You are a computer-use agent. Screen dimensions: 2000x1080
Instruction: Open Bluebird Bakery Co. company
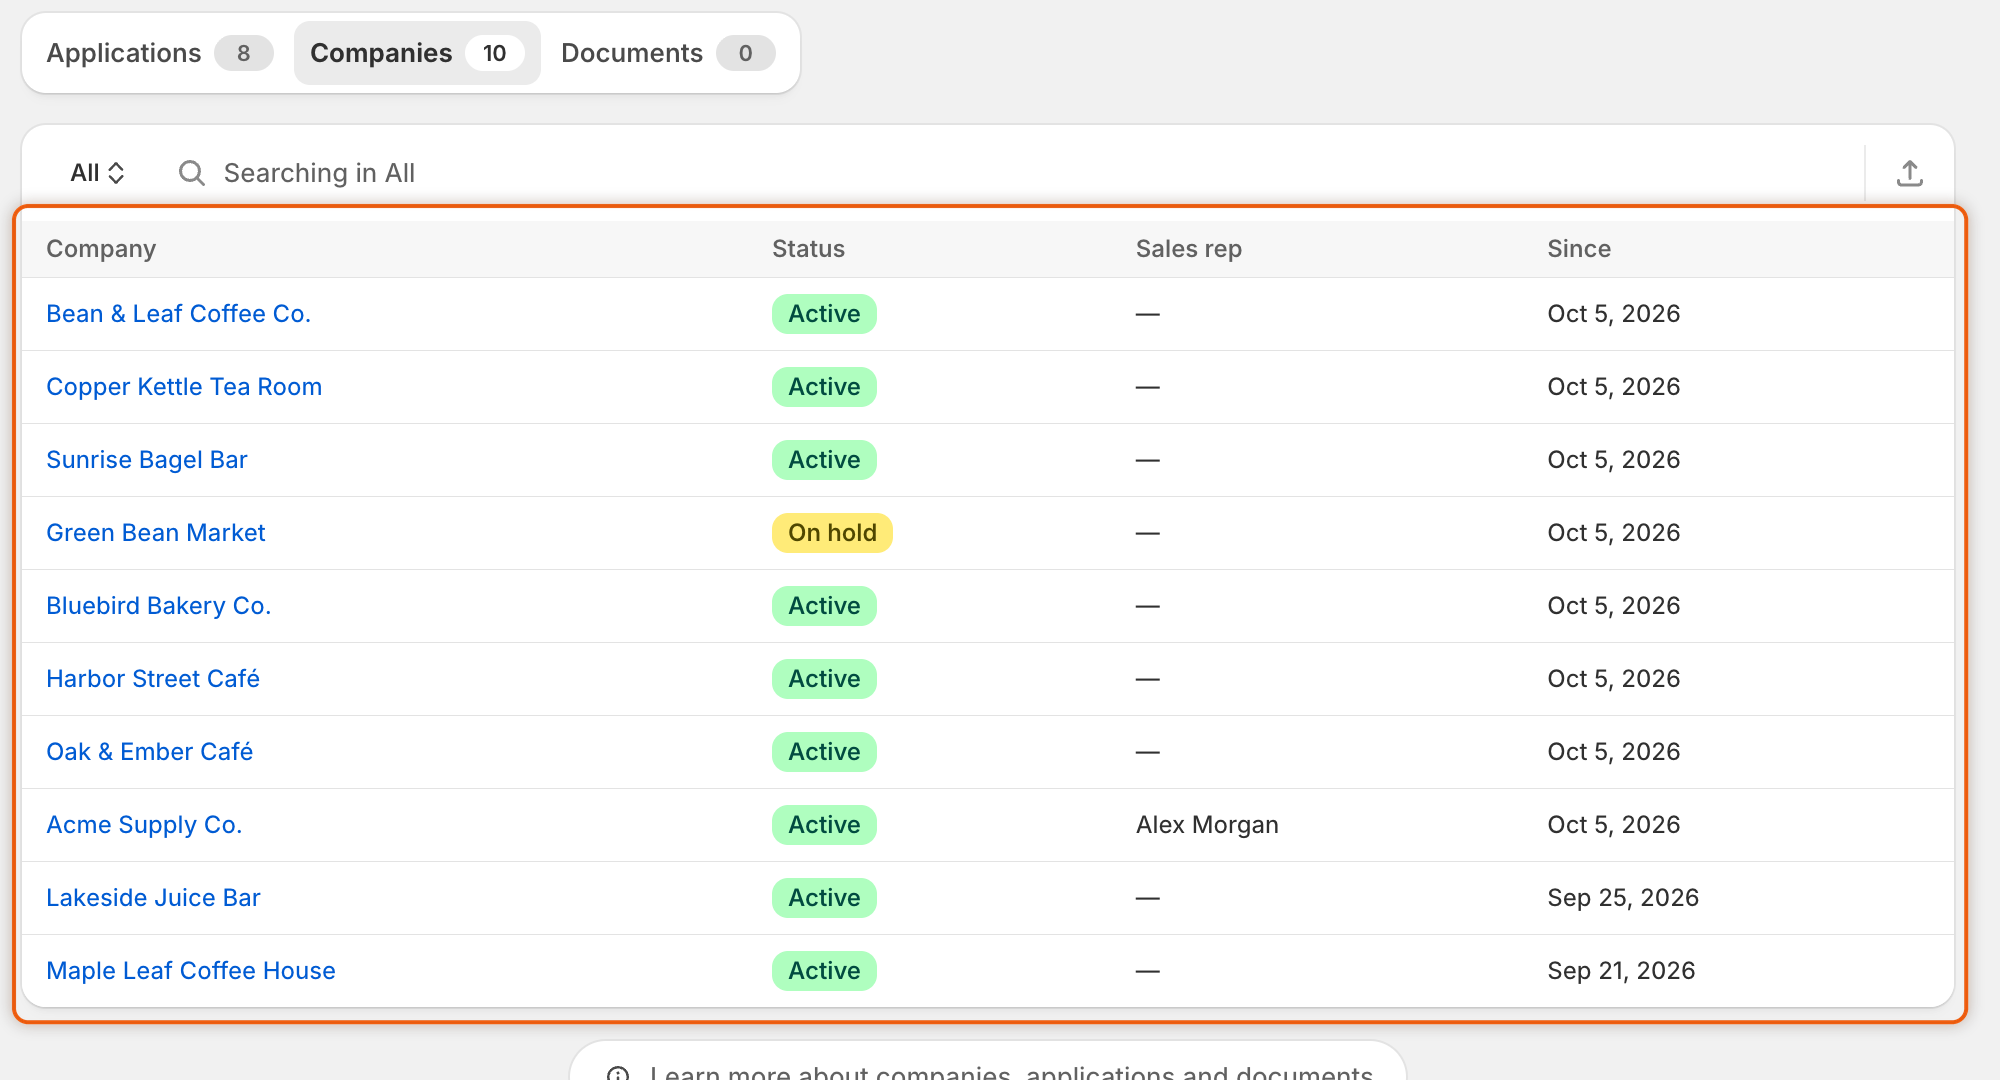[159, 606]
